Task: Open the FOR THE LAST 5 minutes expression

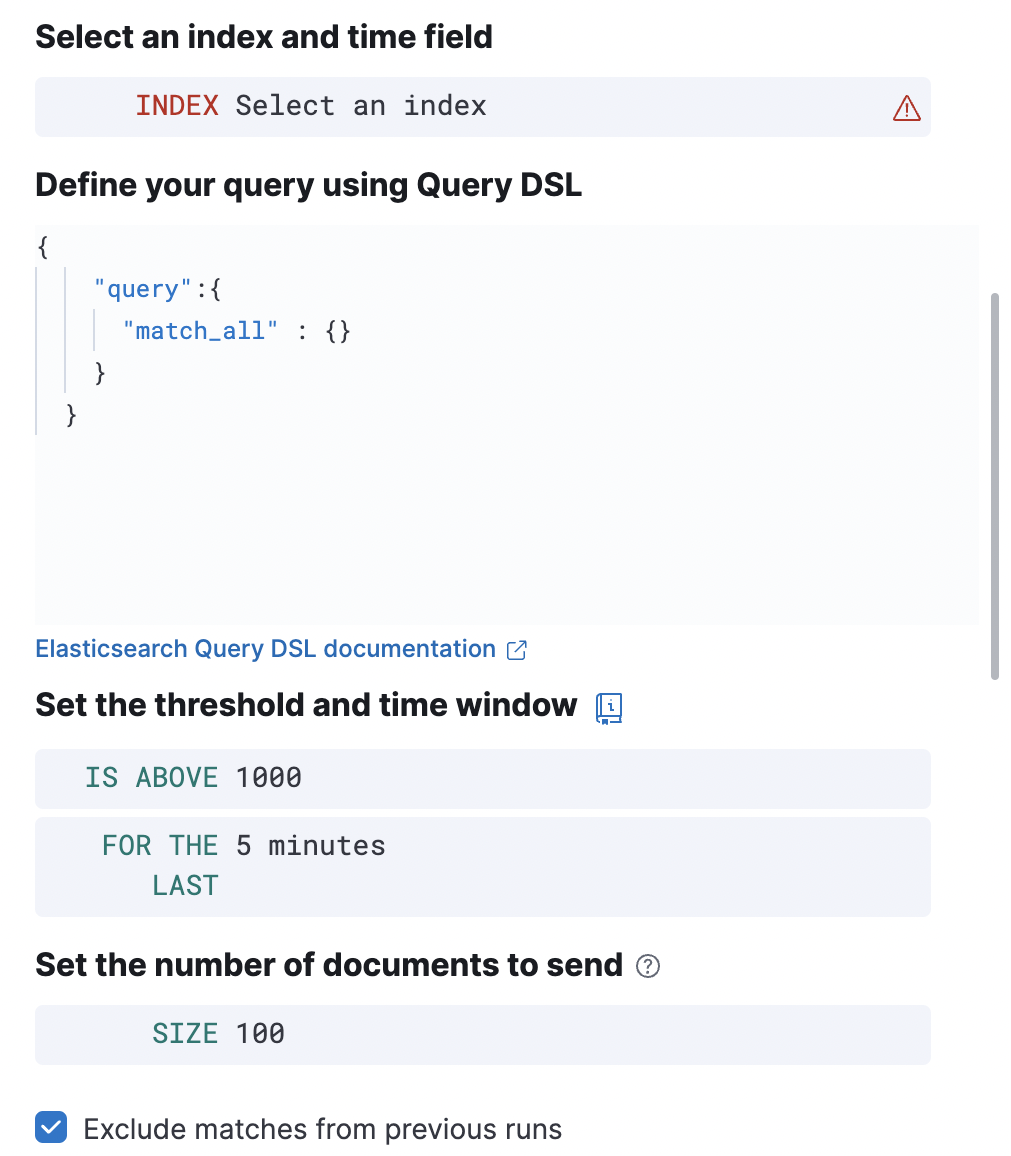Action: [x=243, y=865]
